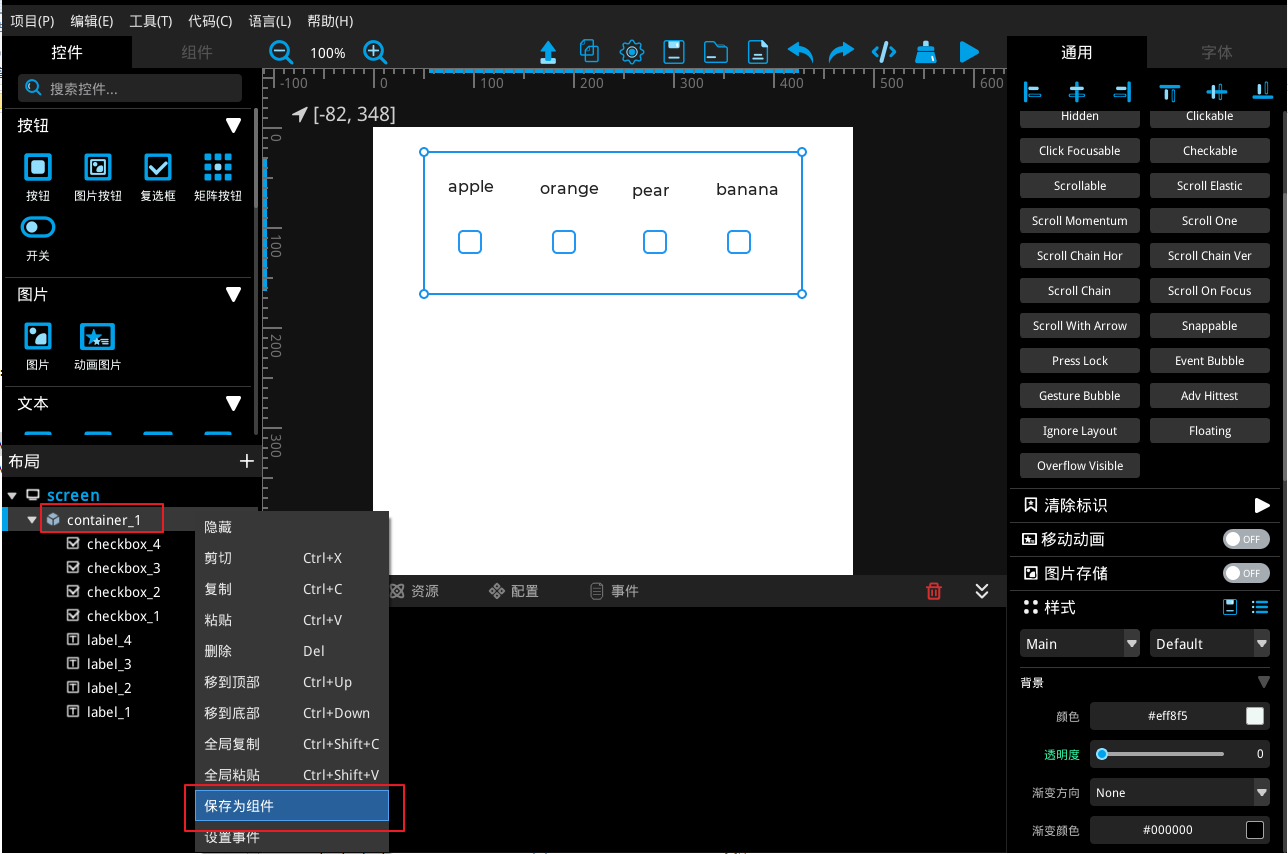Image resolution: width=1288 pixels, height=854 pixels.
Task: Open project settings gear icon
Action: click(x=631, y=52)
